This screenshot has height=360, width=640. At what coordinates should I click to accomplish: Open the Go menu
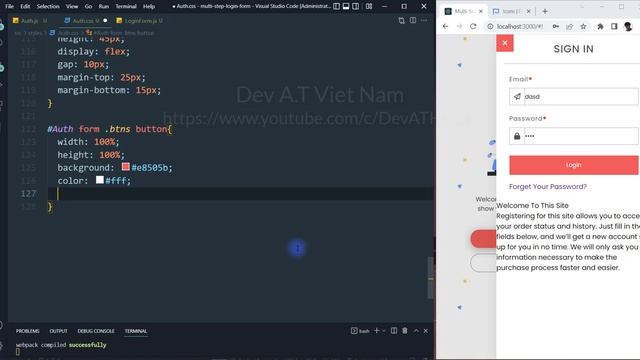point(88,6)
